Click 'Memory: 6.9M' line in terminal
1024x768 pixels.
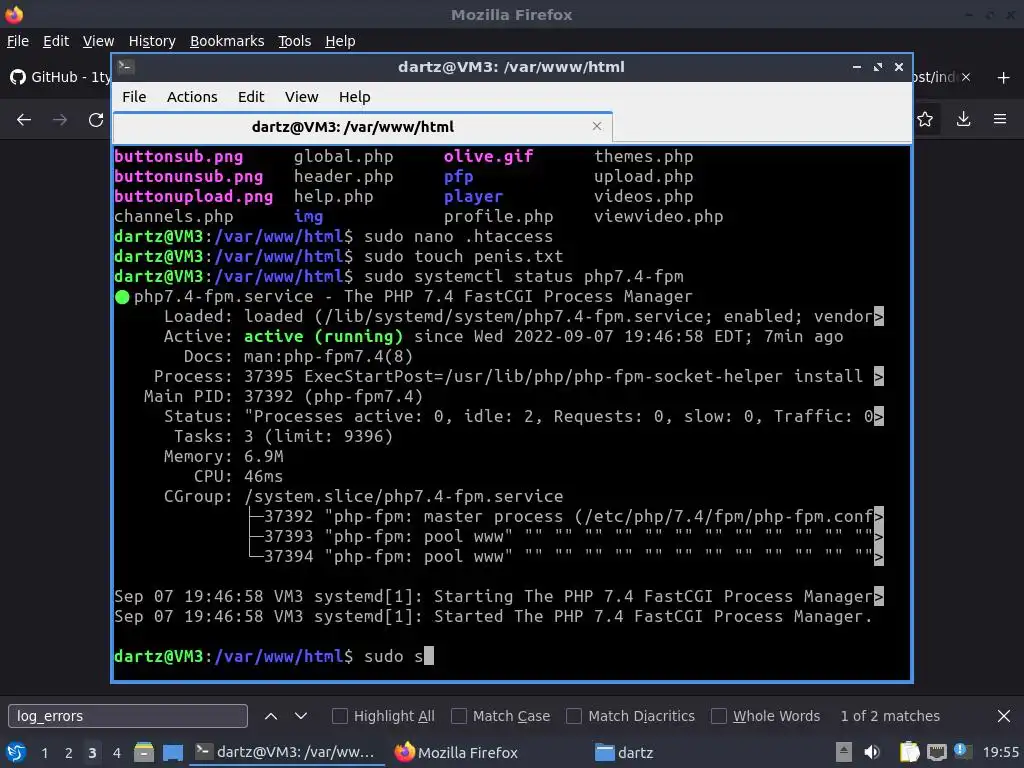click(223, 456)
